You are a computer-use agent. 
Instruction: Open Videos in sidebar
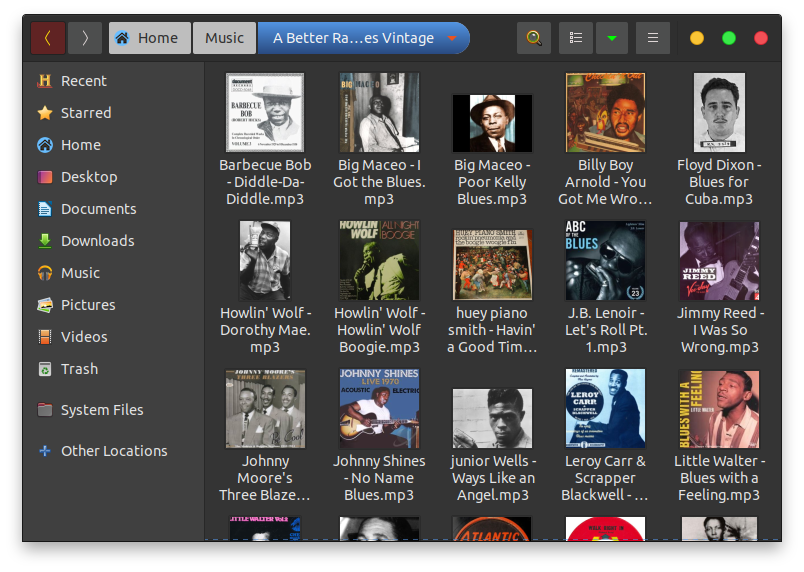coord(113,337)
